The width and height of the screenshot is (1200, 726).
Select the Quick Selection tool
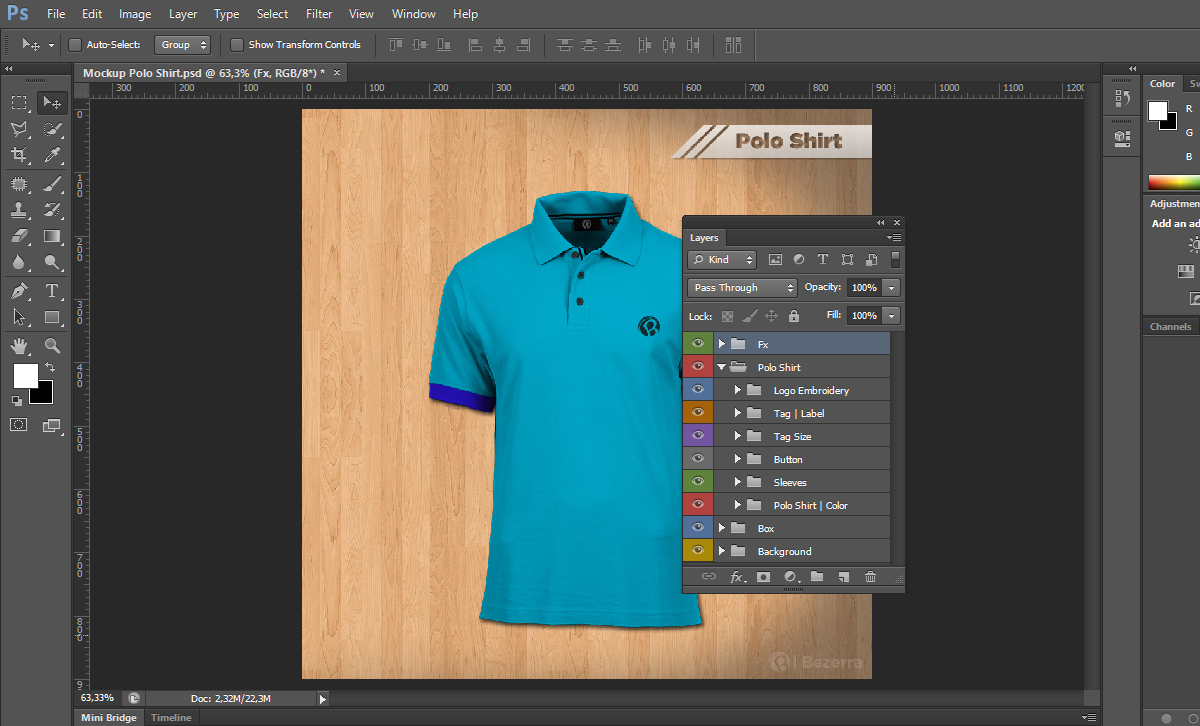(x=52, y=129)
